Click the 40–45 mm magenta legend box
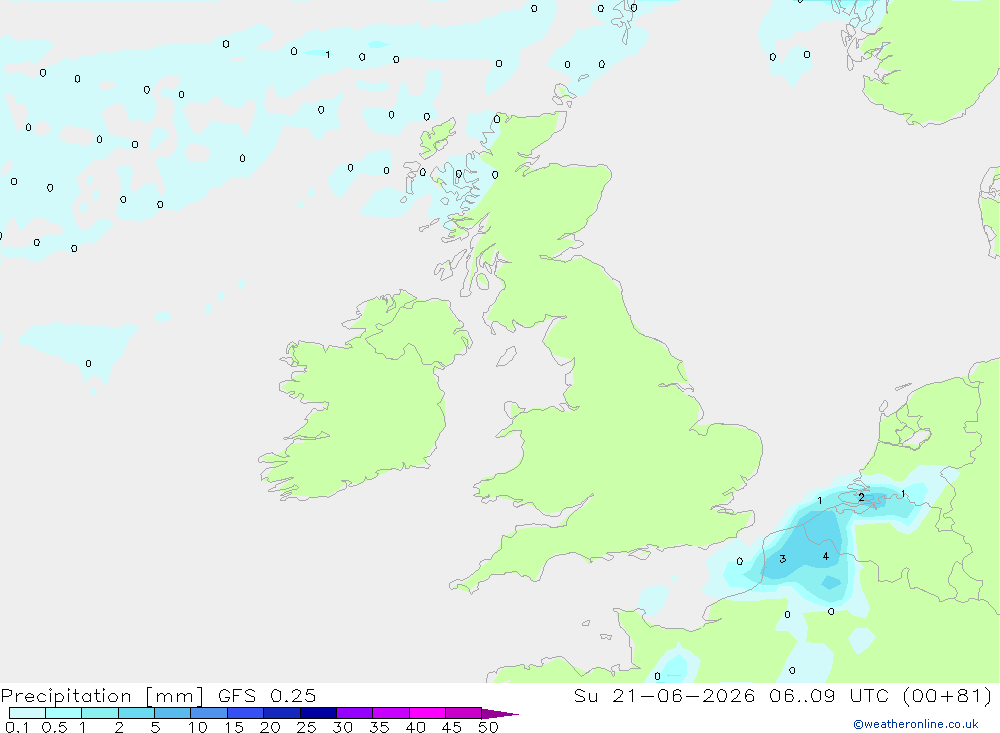Image resolution: width=1000 pixels, height=733 pixels. [x=427, y=713]
